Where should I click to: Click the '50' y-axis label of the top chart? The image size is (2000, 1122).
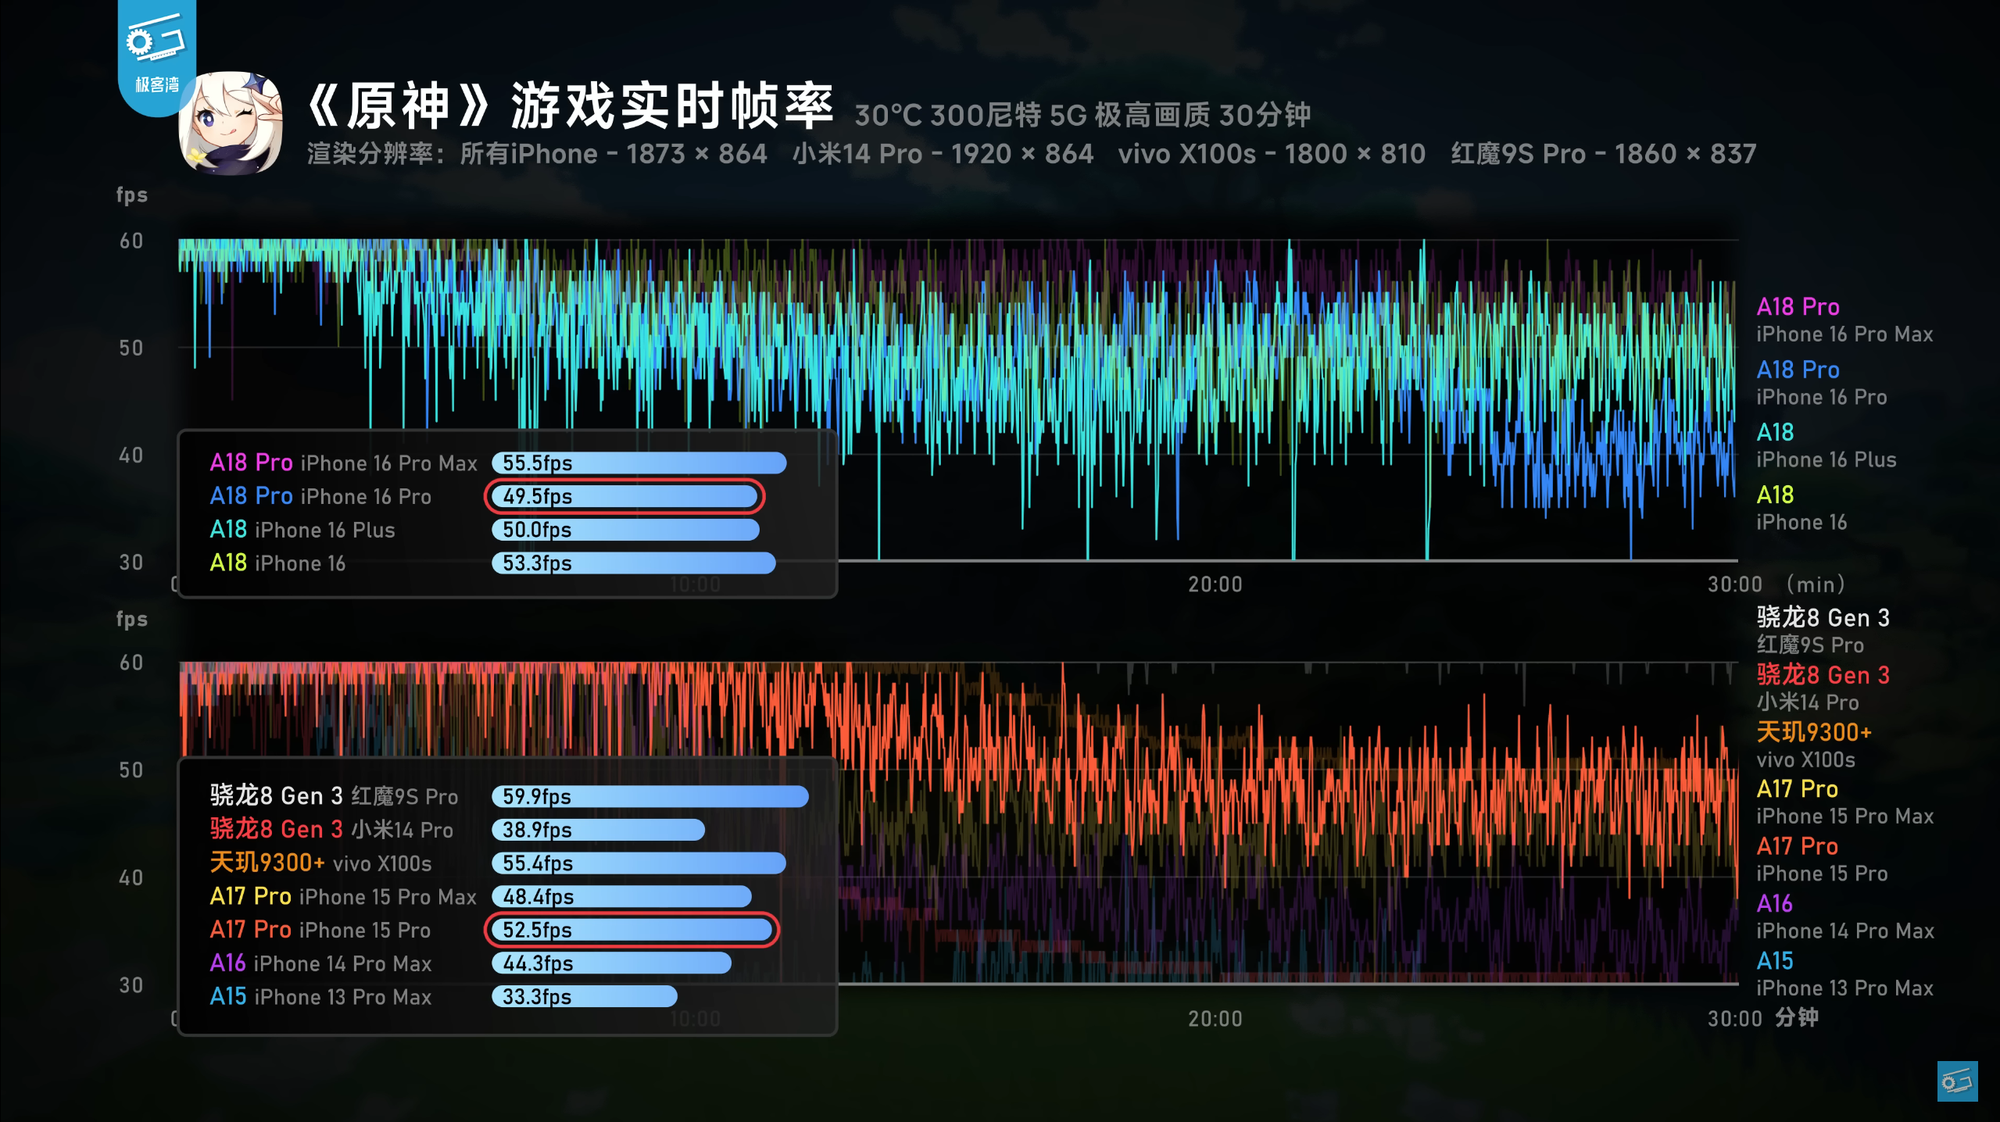pos(131,348)
